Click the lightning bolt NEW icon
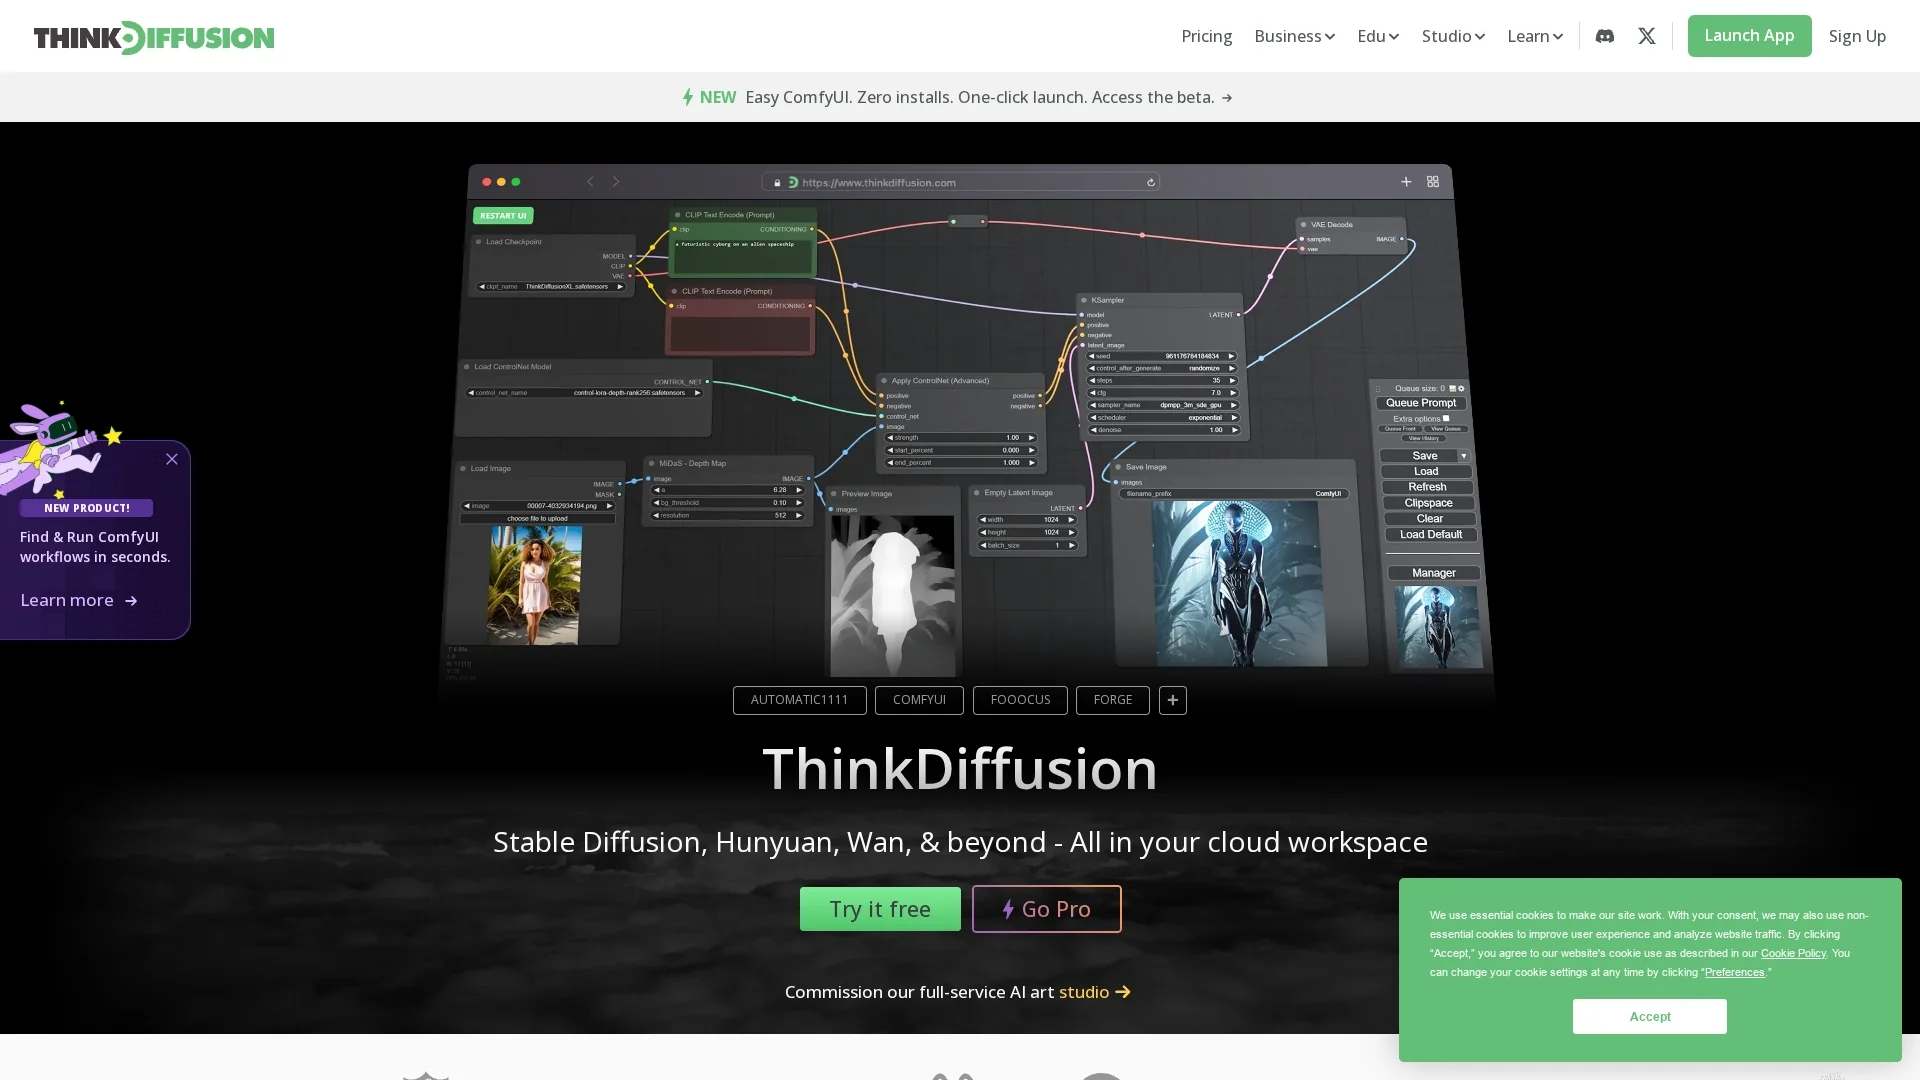This screenshot has height=1080, width=1920. click(688, 97)
